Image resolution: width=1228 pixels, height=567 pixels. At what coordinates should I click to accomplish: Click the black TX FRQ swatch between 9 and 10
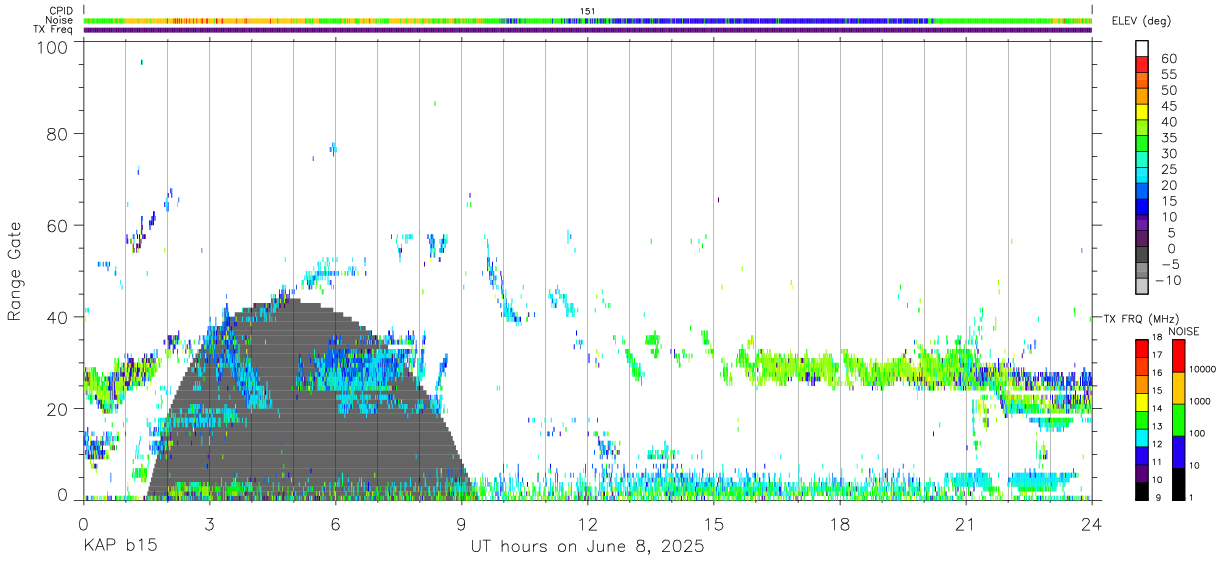(1142, 489)
